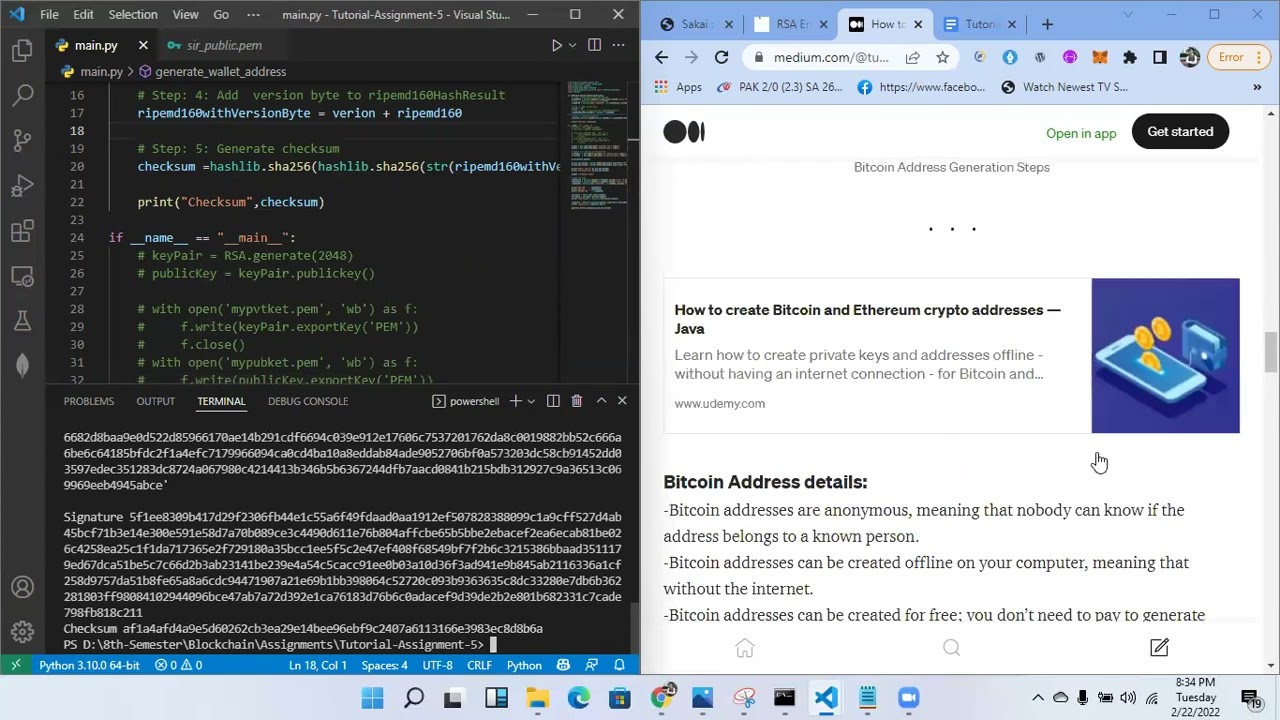Go back in Chrome
Screen dimensions: 1280x720
[x=661, y=57]
